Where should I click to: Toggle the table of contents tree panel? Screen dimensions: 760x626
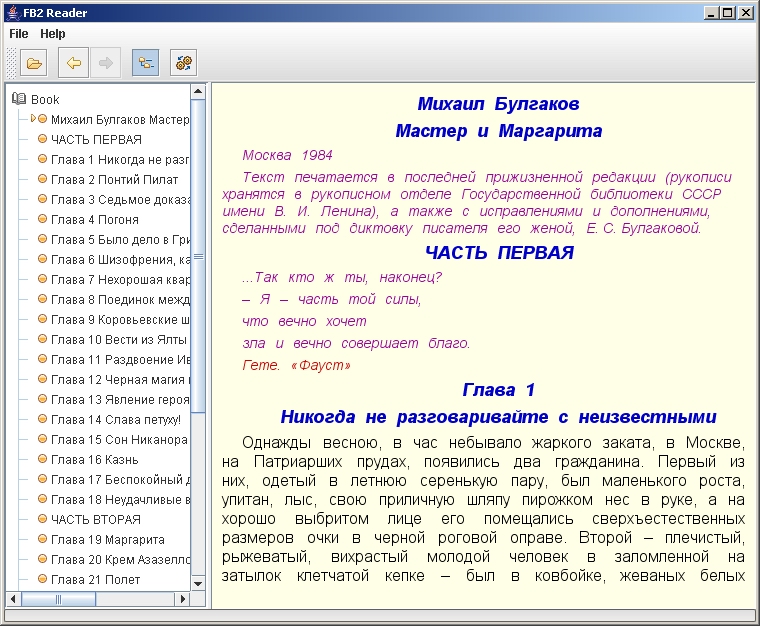pos(145,63)
